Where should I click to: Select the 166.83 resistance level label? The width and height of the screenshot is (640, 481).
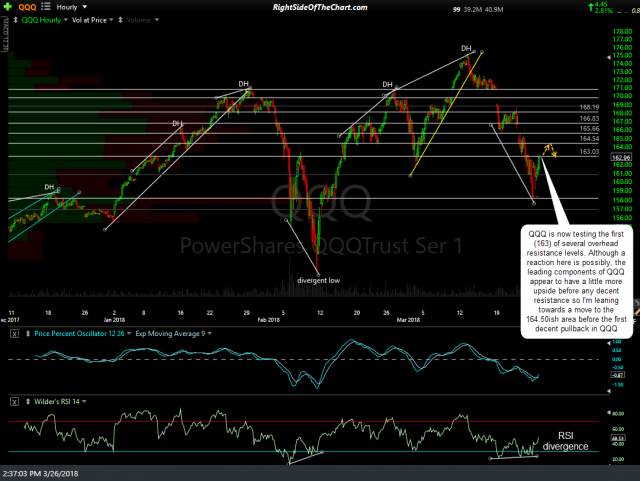click(589, 118)
